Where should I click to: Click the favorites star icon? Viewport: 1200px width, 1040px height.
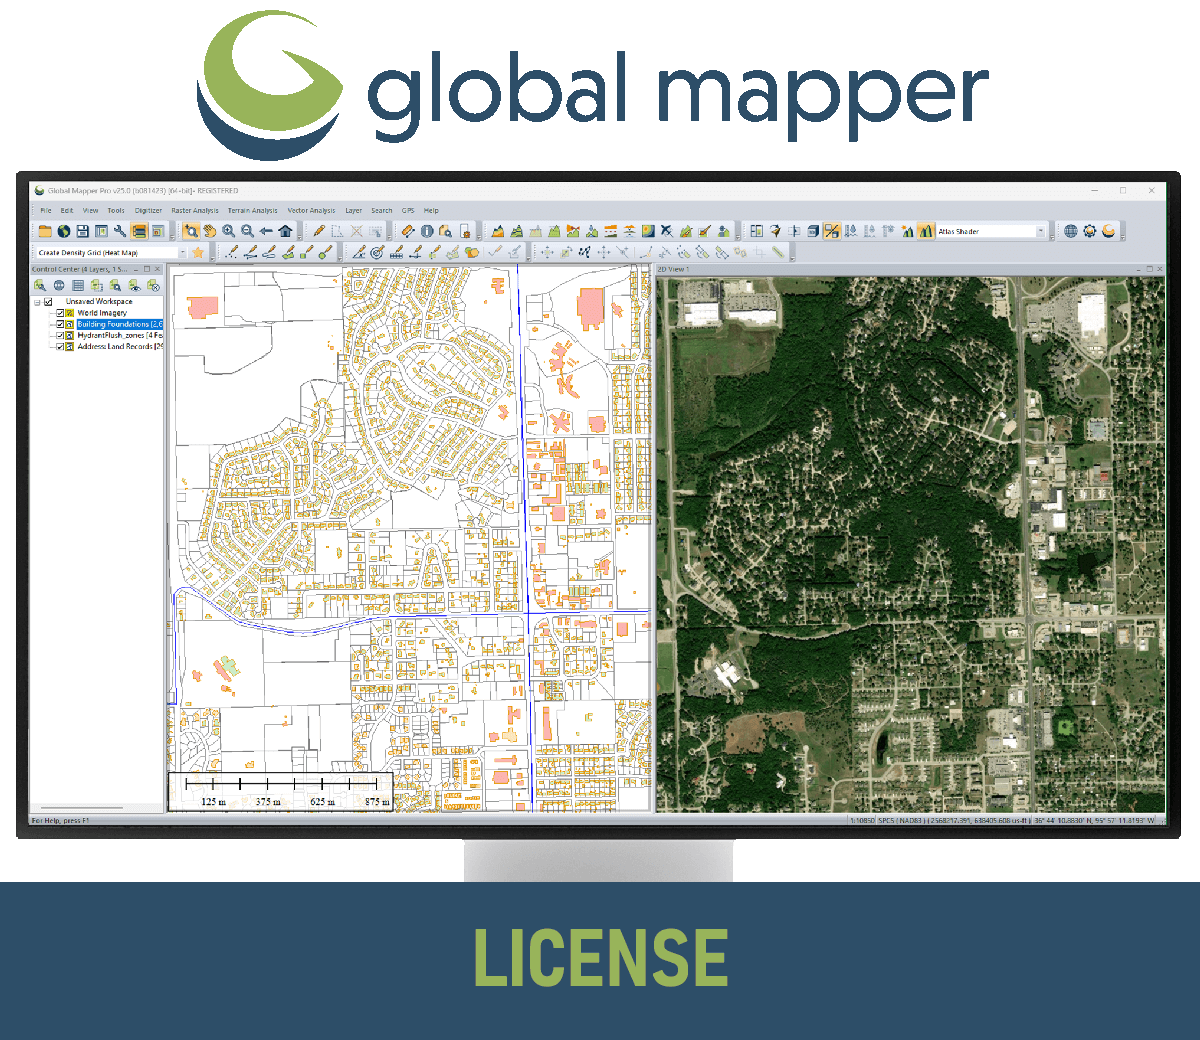tap(198, 252)
